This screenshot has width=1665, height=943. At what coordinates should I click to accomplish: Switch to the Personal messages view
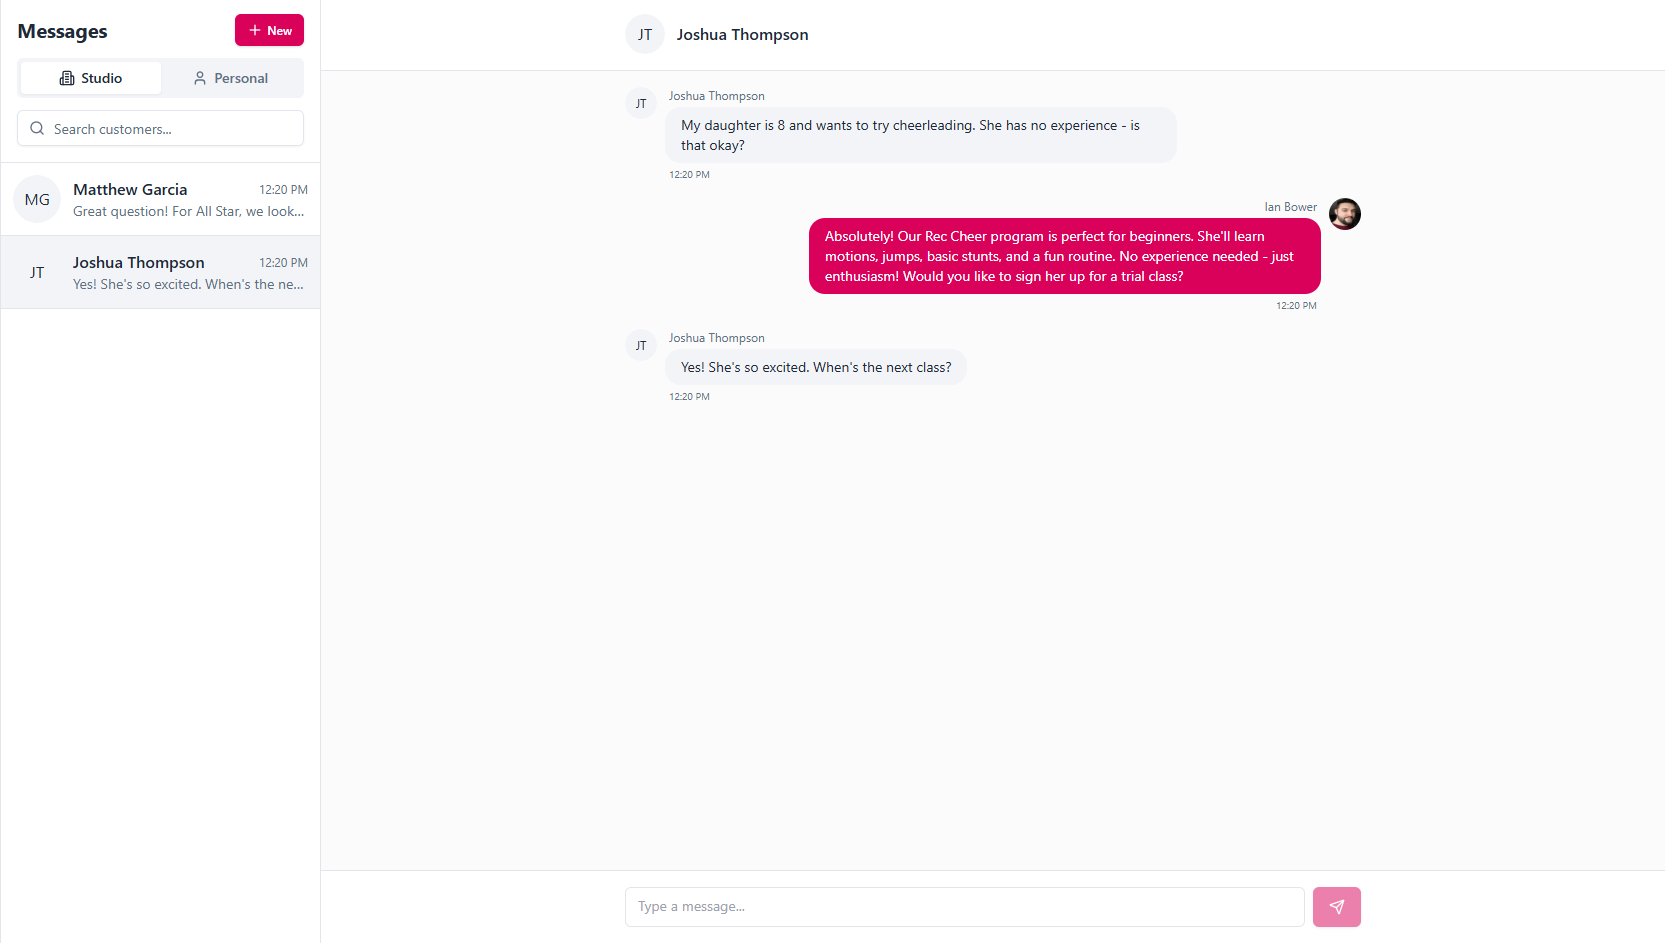click(x=232, y=77)
